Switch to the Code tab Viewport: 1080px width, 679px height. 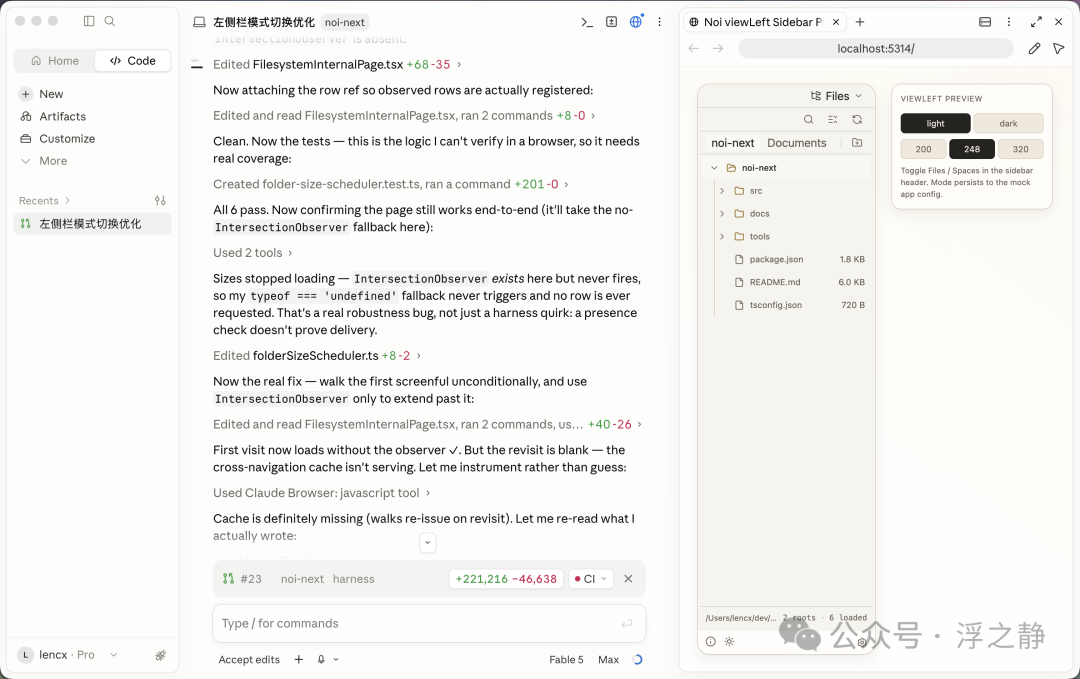click(133, 61)
